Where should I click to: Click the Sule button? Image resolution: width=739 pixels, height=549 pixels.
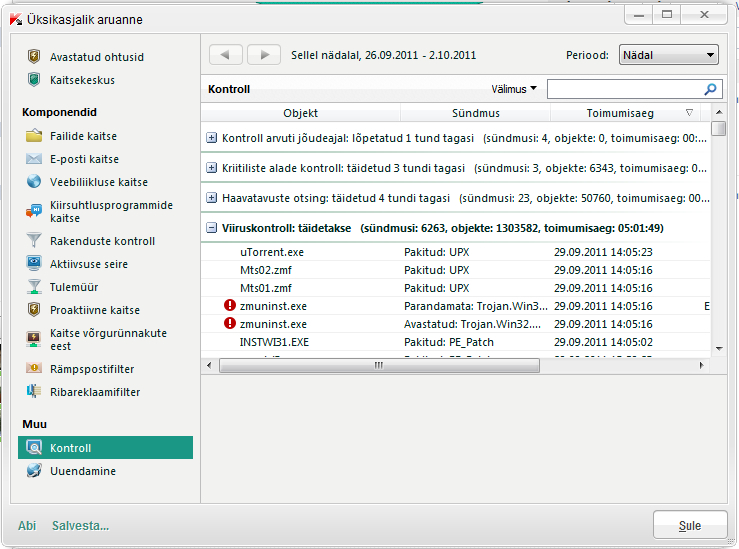[689, 525]
